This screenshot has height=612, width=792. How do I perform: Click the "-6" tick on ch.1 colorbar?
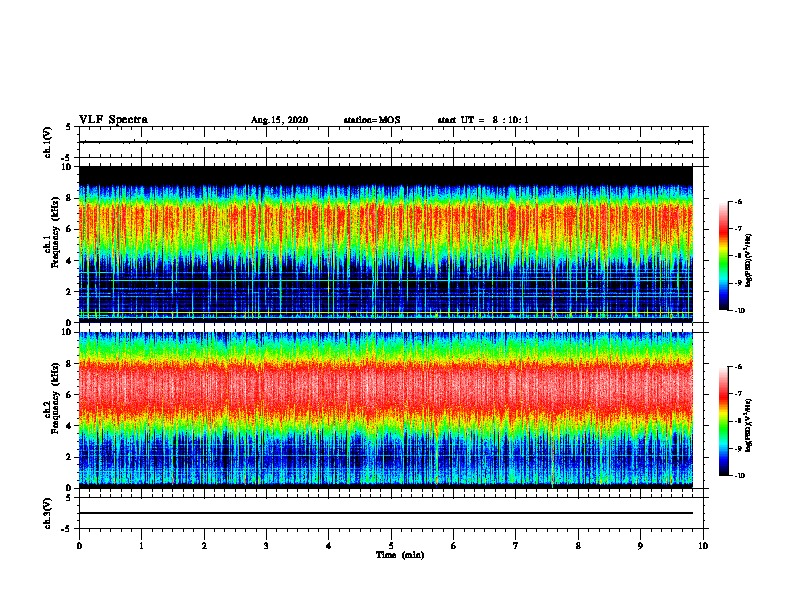coord(738,201)
